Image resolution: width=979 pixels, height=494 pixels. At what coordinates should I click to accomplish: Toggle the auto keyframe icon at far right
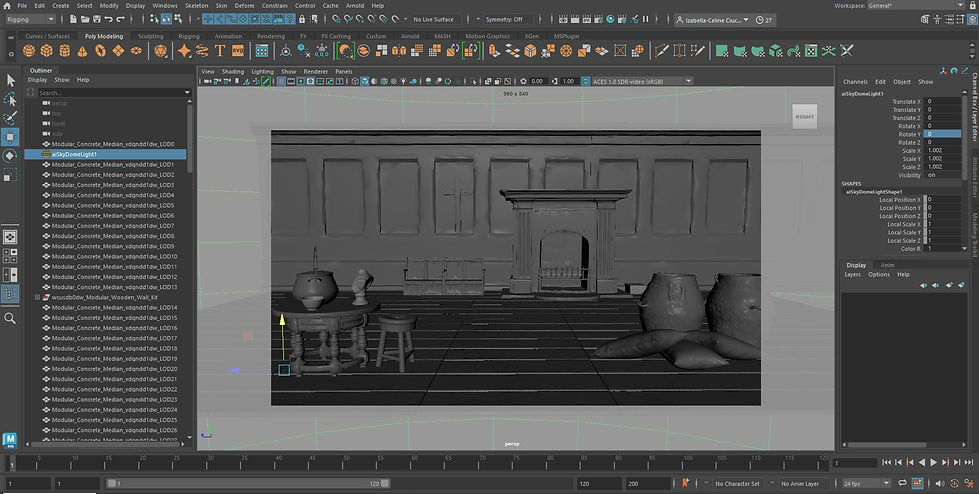click(954, 483)
